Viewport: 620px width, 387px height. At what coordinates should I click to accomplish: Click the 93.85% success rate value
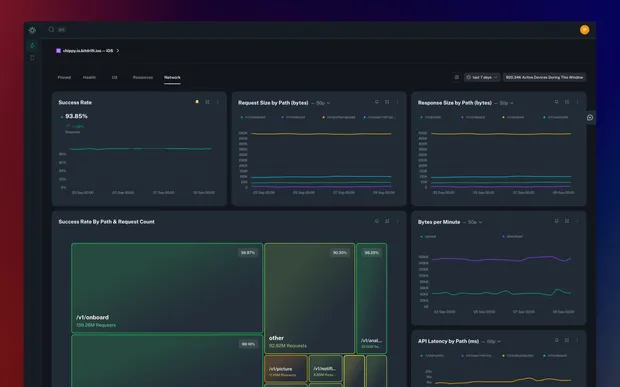[76, 116]
